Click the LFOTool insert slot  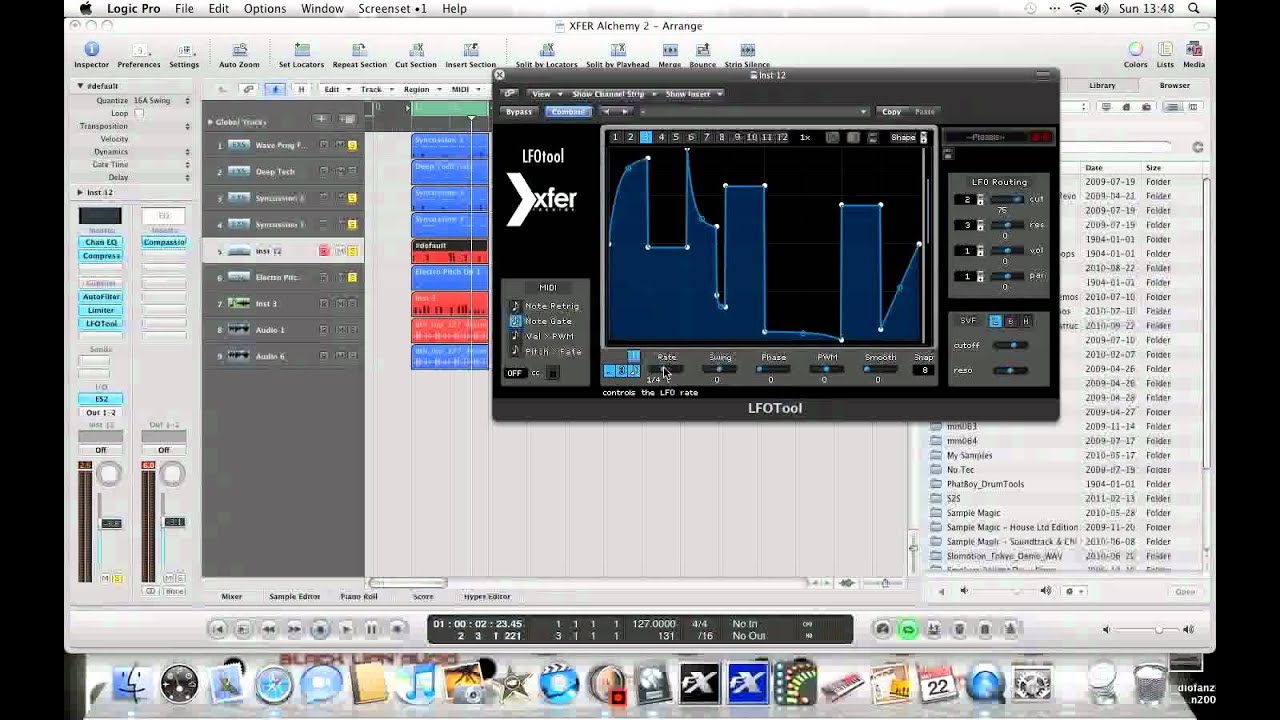tap(101, 324)
